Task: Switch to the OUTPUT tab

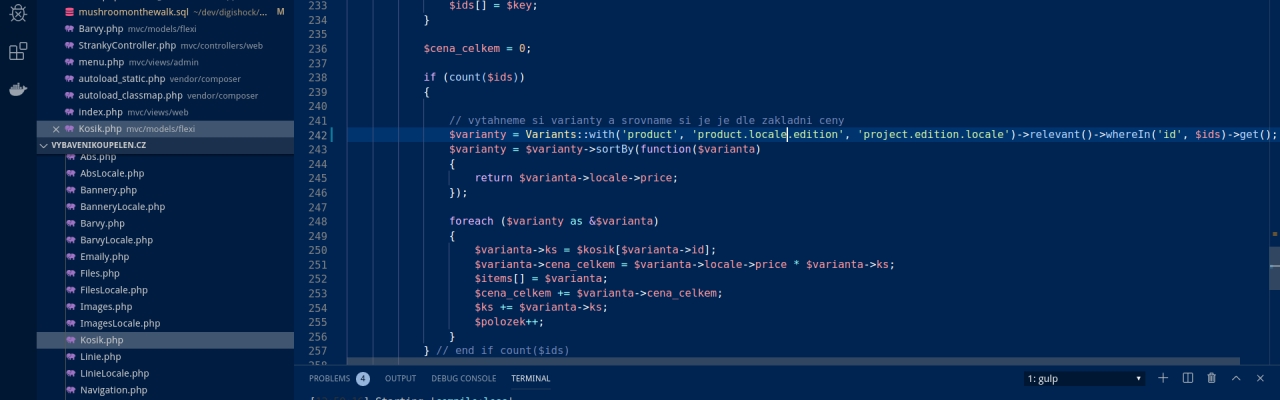Action: coord(400,379)
